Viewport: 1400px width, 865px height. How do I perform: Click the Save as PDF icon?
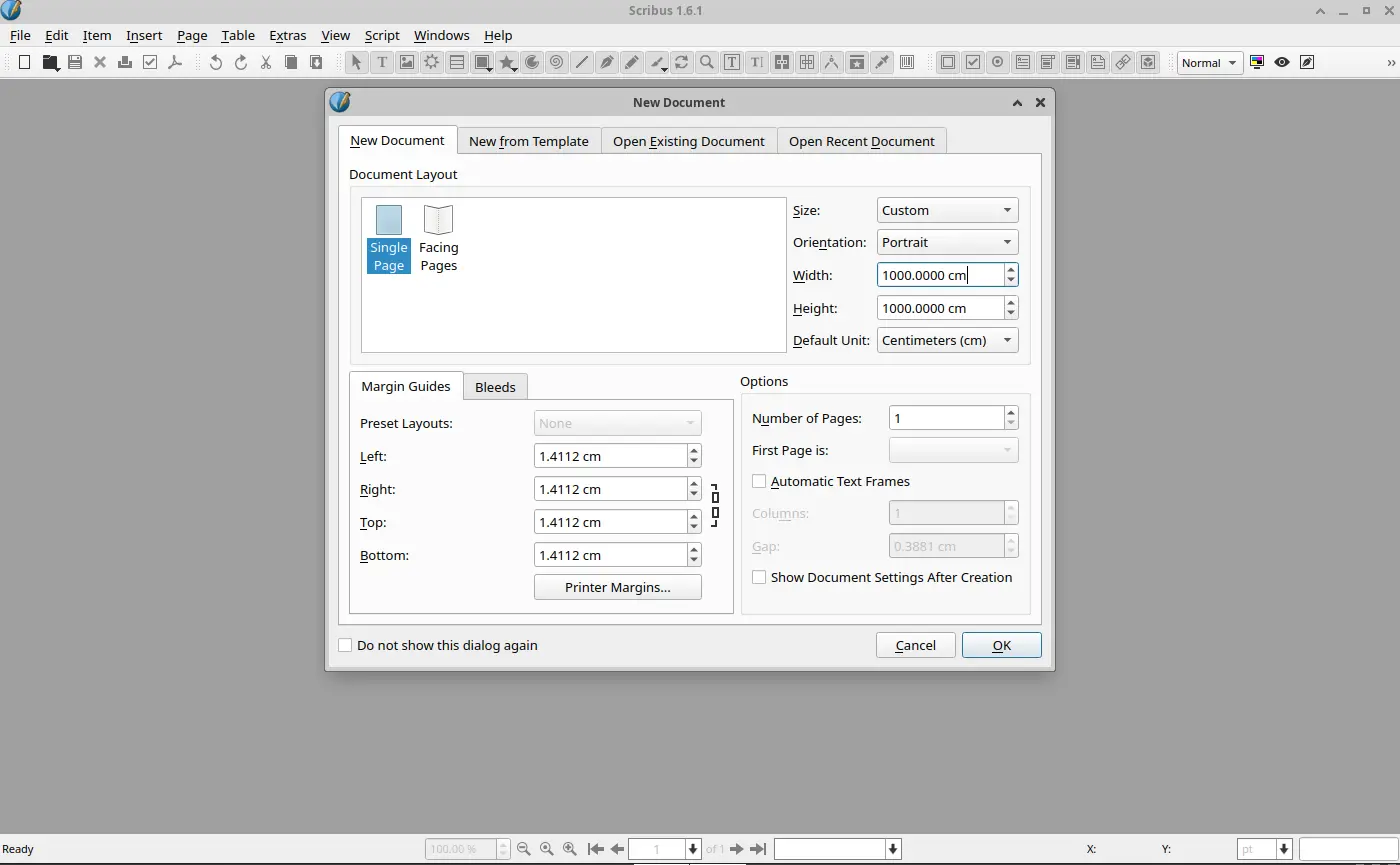click(175, 62)
